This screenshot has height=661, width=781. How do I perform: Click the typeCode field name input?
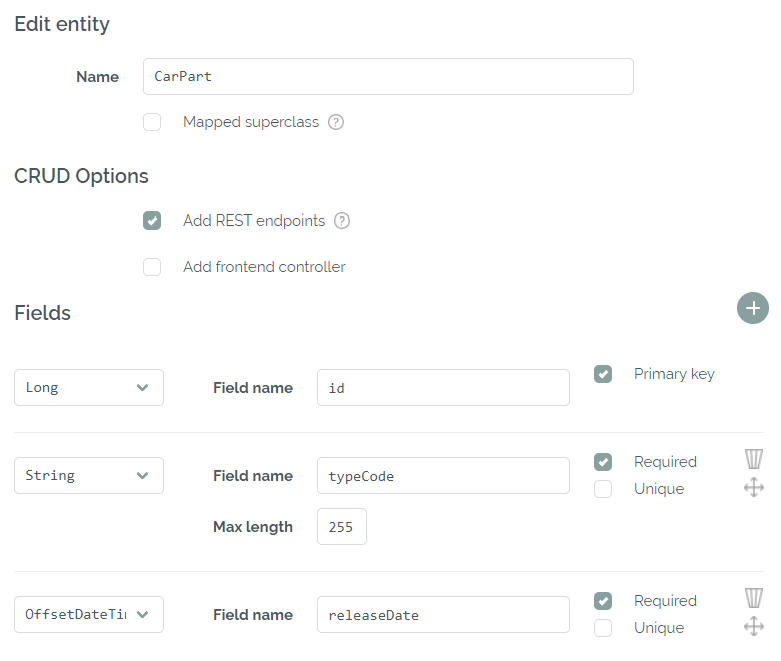tap(443, 476)
